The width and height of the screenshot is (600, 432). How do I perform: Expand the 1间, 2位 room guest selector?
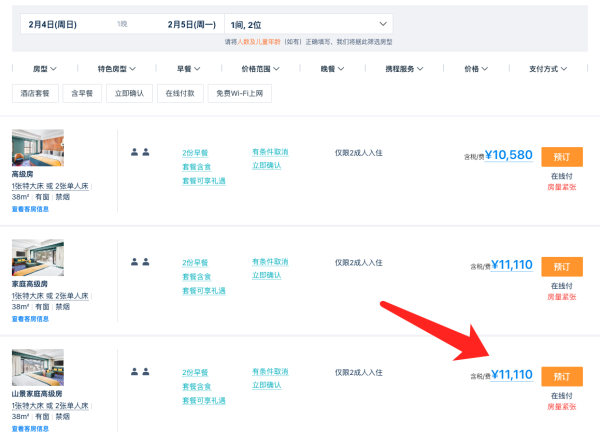coord(309,24)
